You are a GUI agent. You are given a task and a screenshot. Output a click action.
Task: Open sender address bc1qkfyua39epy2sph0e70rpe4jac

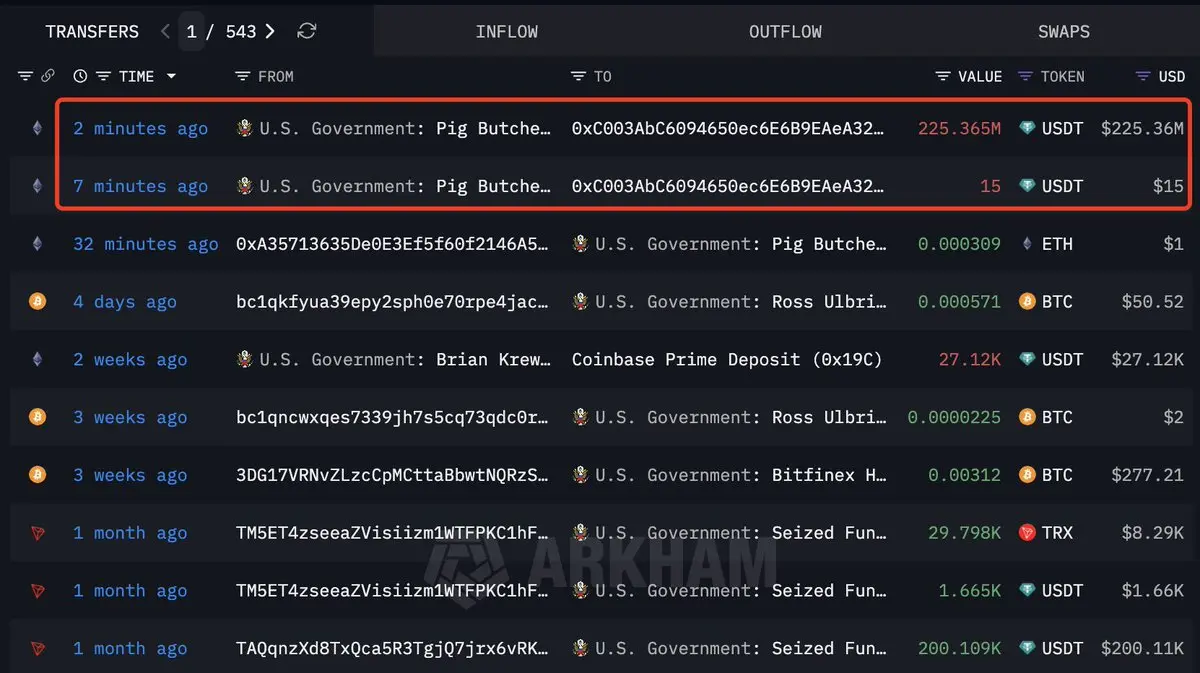(392, 302)
